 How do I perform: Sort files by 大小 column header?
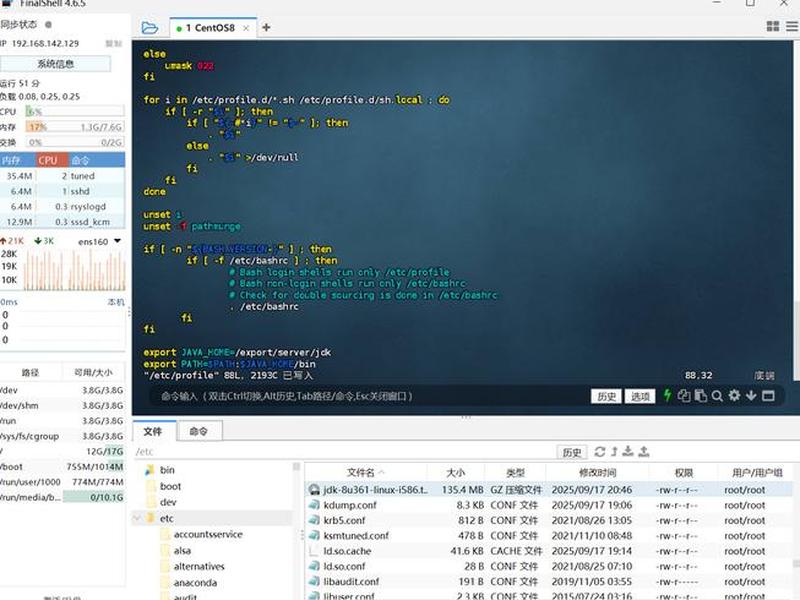(455, 473)
